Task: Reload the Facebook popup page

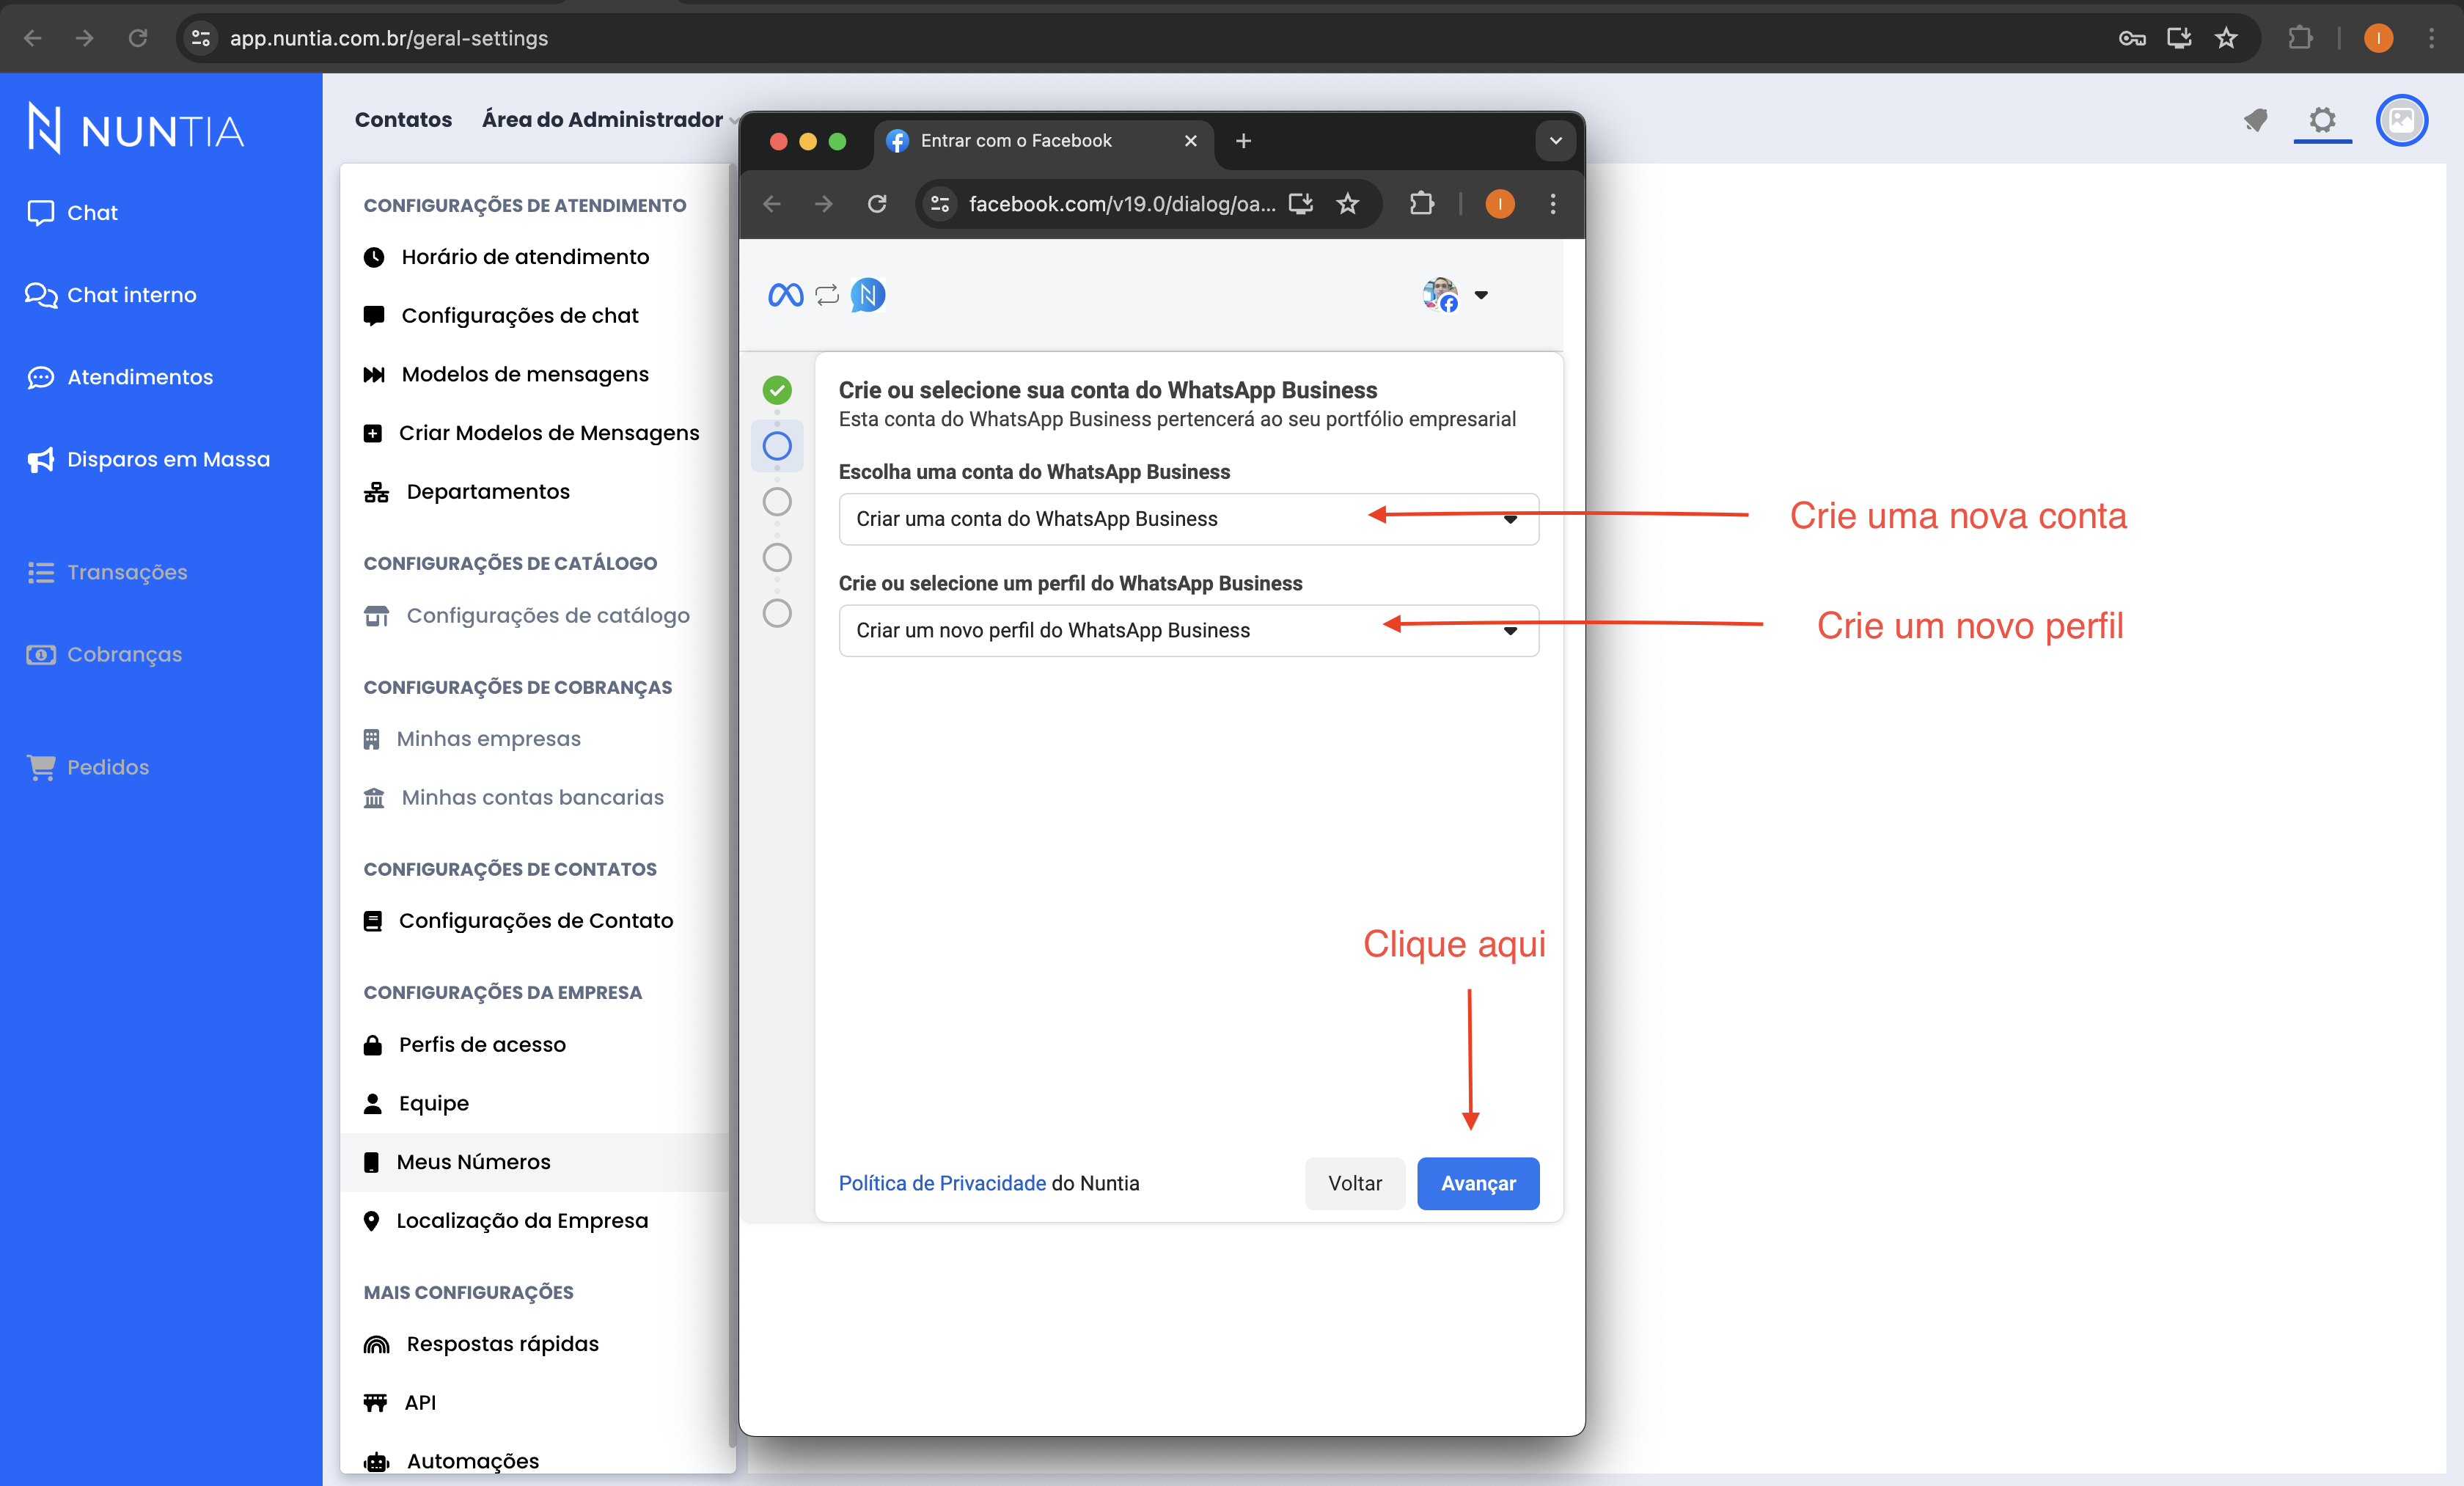Action: click(877, 204)
